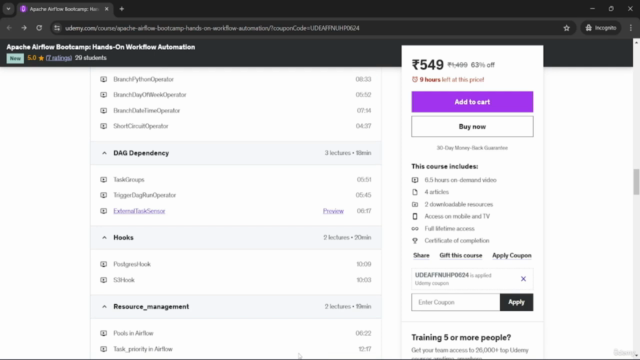This screenshot has width=640, height=360.
Task: Reload the page in browser toolbar
Action: pyautogui.click(x=39, y=28)
